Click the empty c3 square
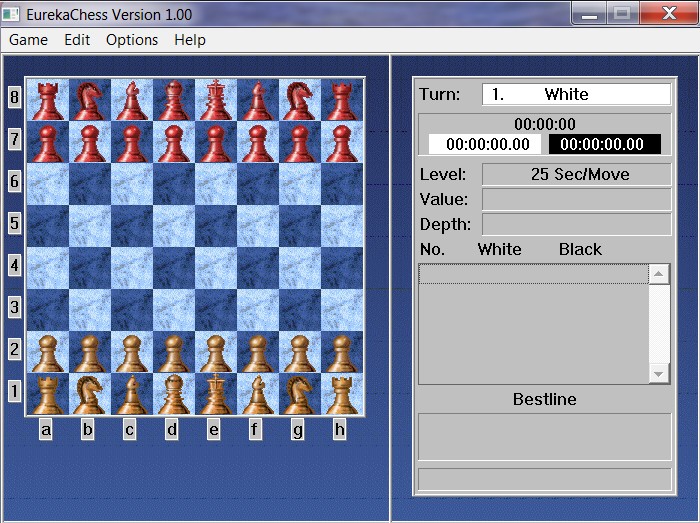Image resolution: width=700 pixels, height=523 pixels. coord(132,310)
